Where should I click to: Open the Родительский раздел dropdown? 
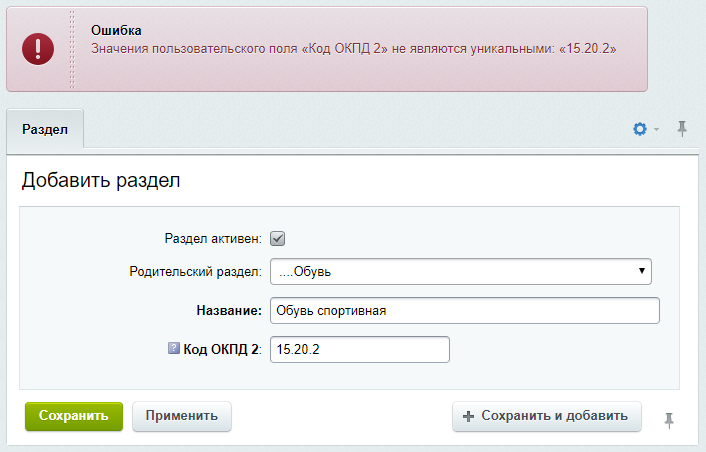(461, 271)
